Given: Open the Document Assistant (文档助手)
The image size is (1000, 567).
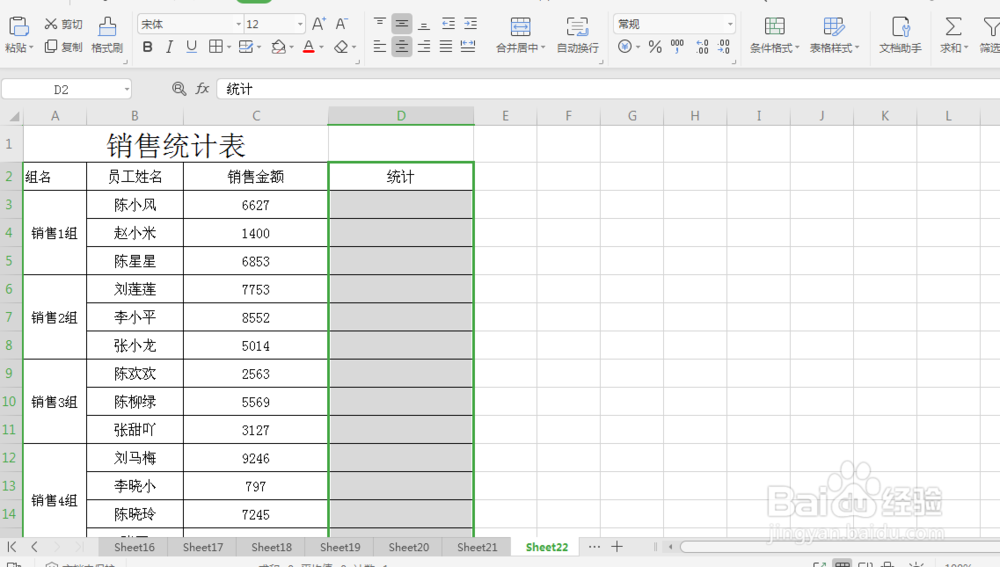Looking at the screenshot, I should point(901,35).
